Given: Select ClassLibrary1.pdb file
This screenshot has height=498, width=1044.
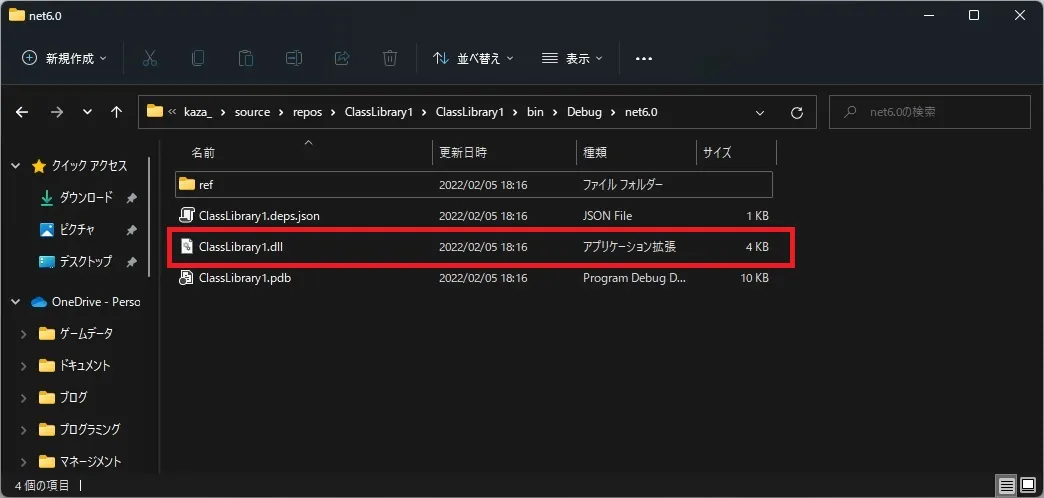Looking at the screenshot, I should (x=474, y=278).
